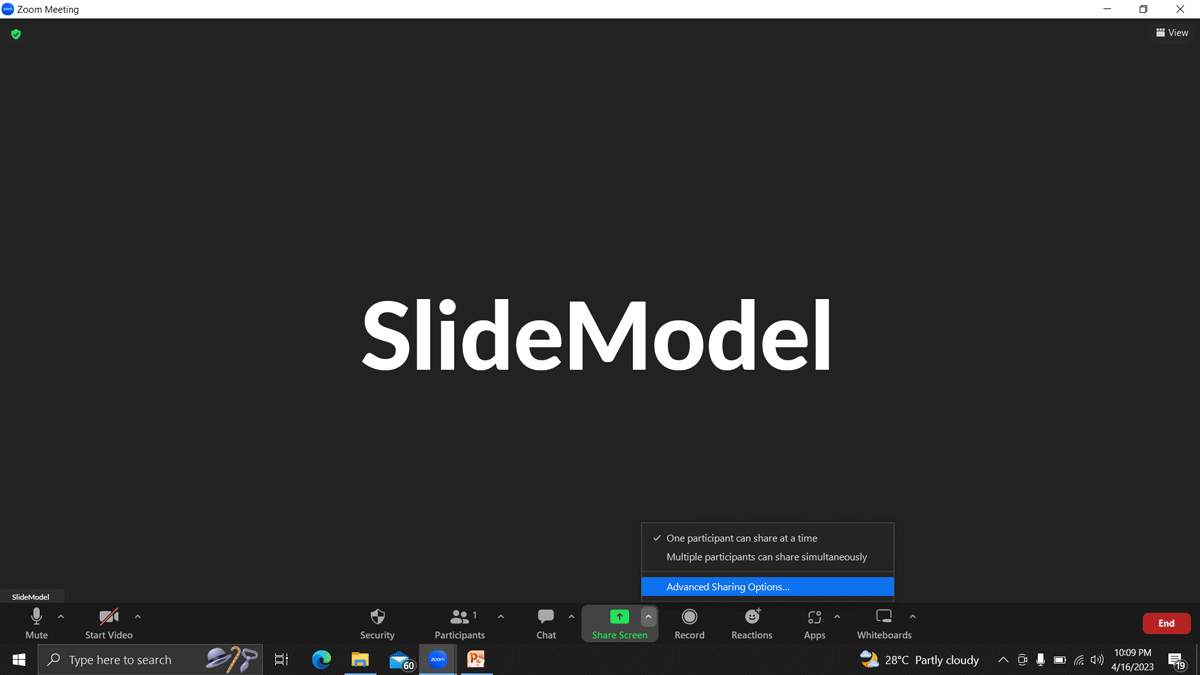This screenshot has height=675, width=1200.
Task: Open Windows Task View
Action: tap(281, 660)
